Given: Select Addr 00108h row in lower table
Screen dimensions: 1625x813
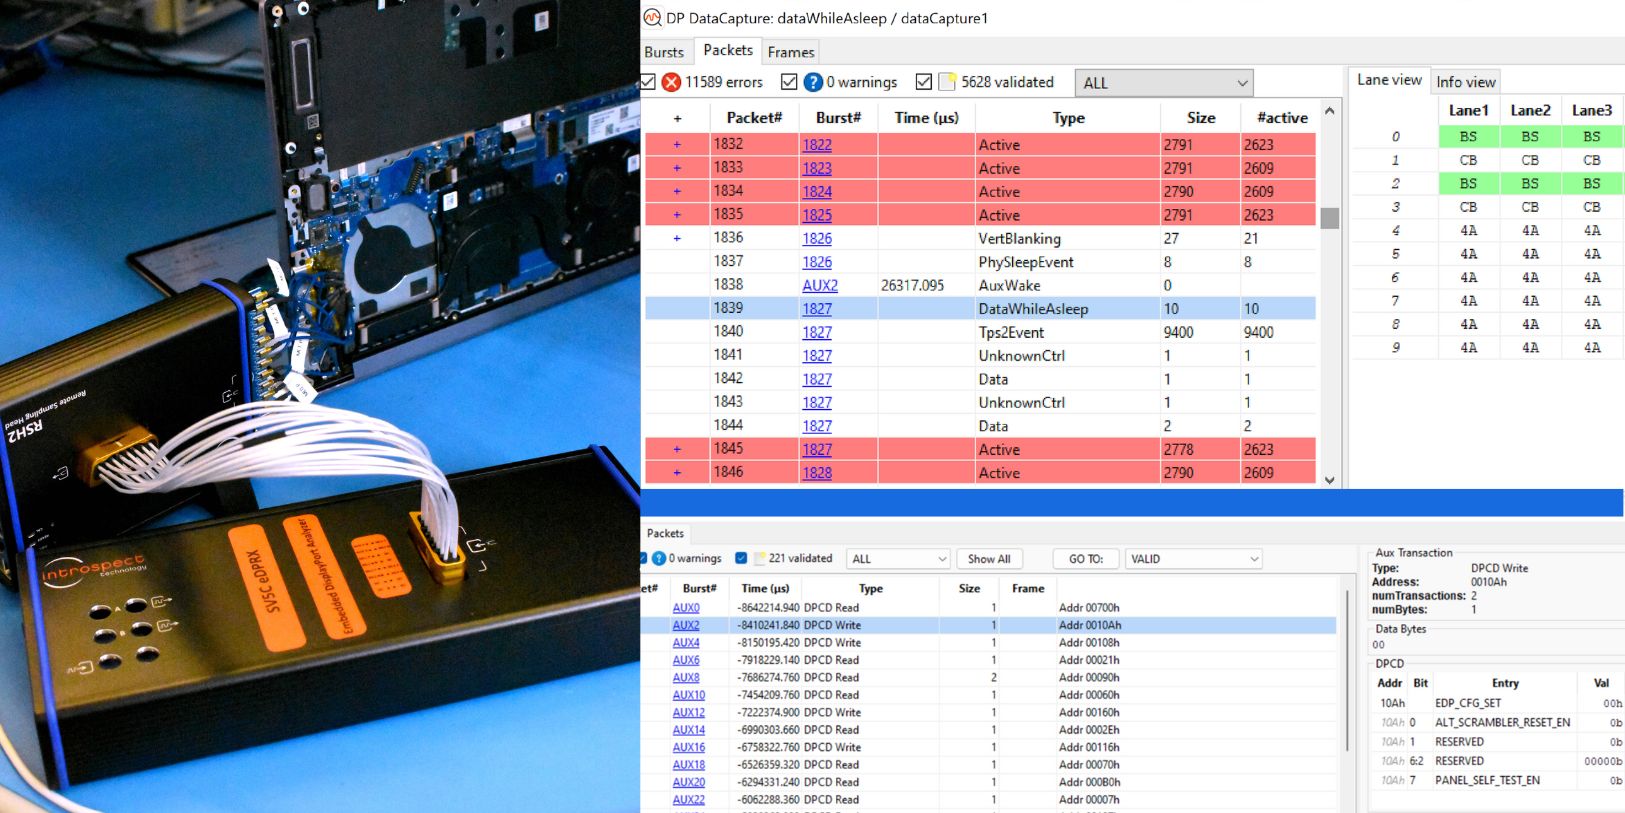Looking at the screenshot, I should coord(988,643).
